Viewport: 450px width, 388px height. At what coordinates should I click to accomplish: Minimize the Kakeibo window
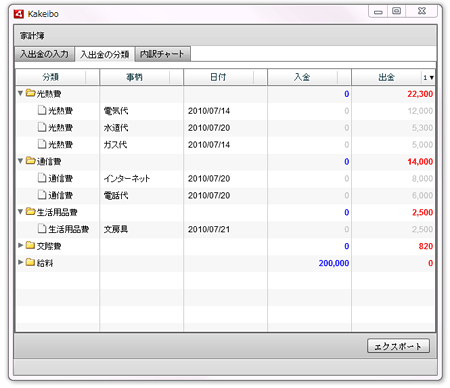pyautogui.click(x=378, y=11)
